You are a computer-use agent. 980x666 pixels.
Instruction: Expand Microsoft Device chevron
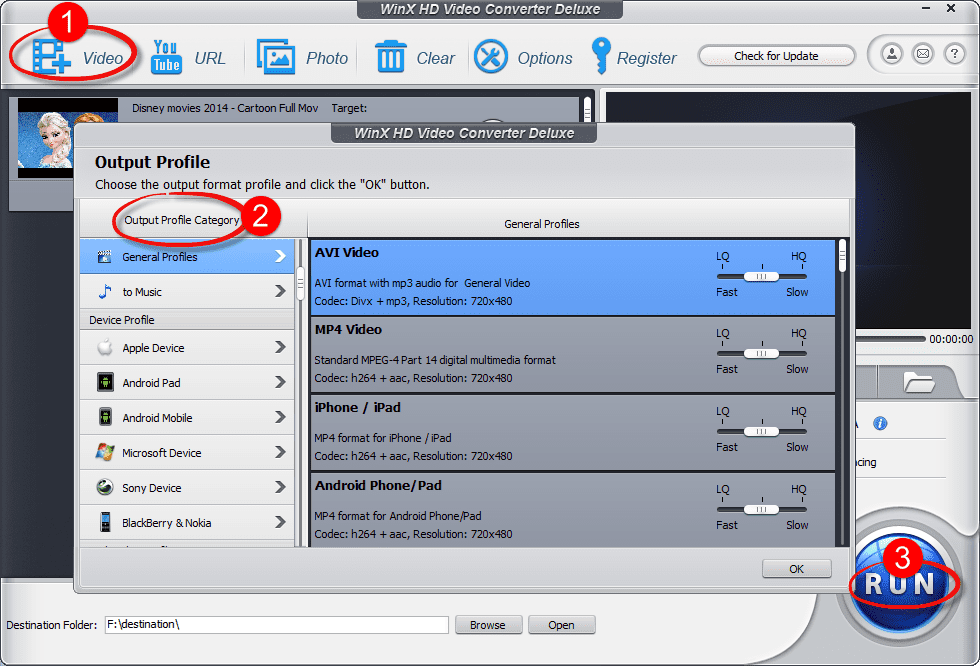tap(280, 452)
